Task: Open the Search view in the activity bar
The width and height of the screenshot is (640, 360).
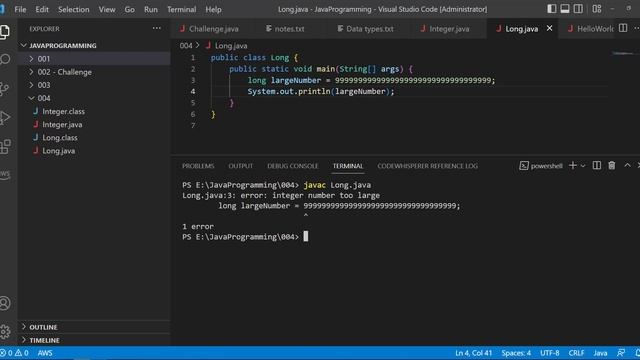Action: (x=5, y=60)
